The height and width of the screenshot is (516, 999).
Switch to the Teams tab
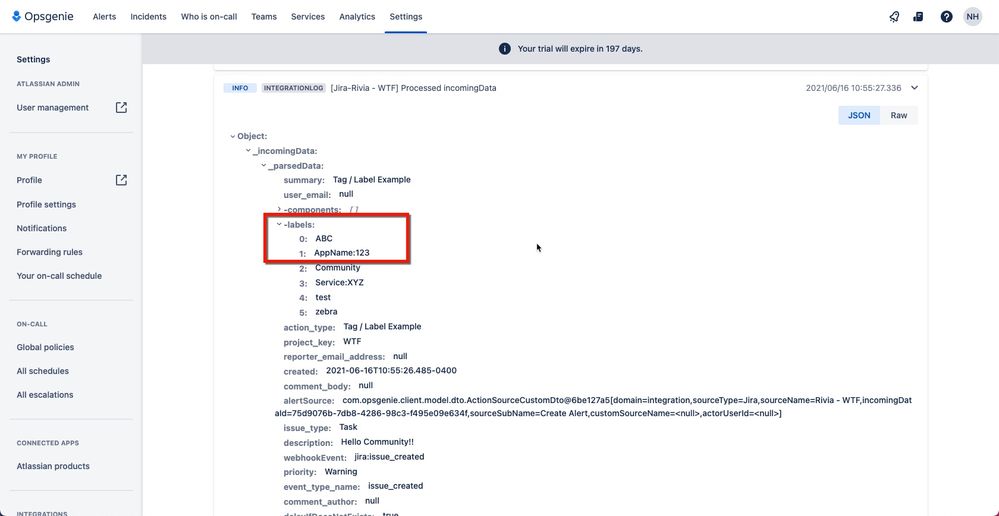[x=264, y=17]
